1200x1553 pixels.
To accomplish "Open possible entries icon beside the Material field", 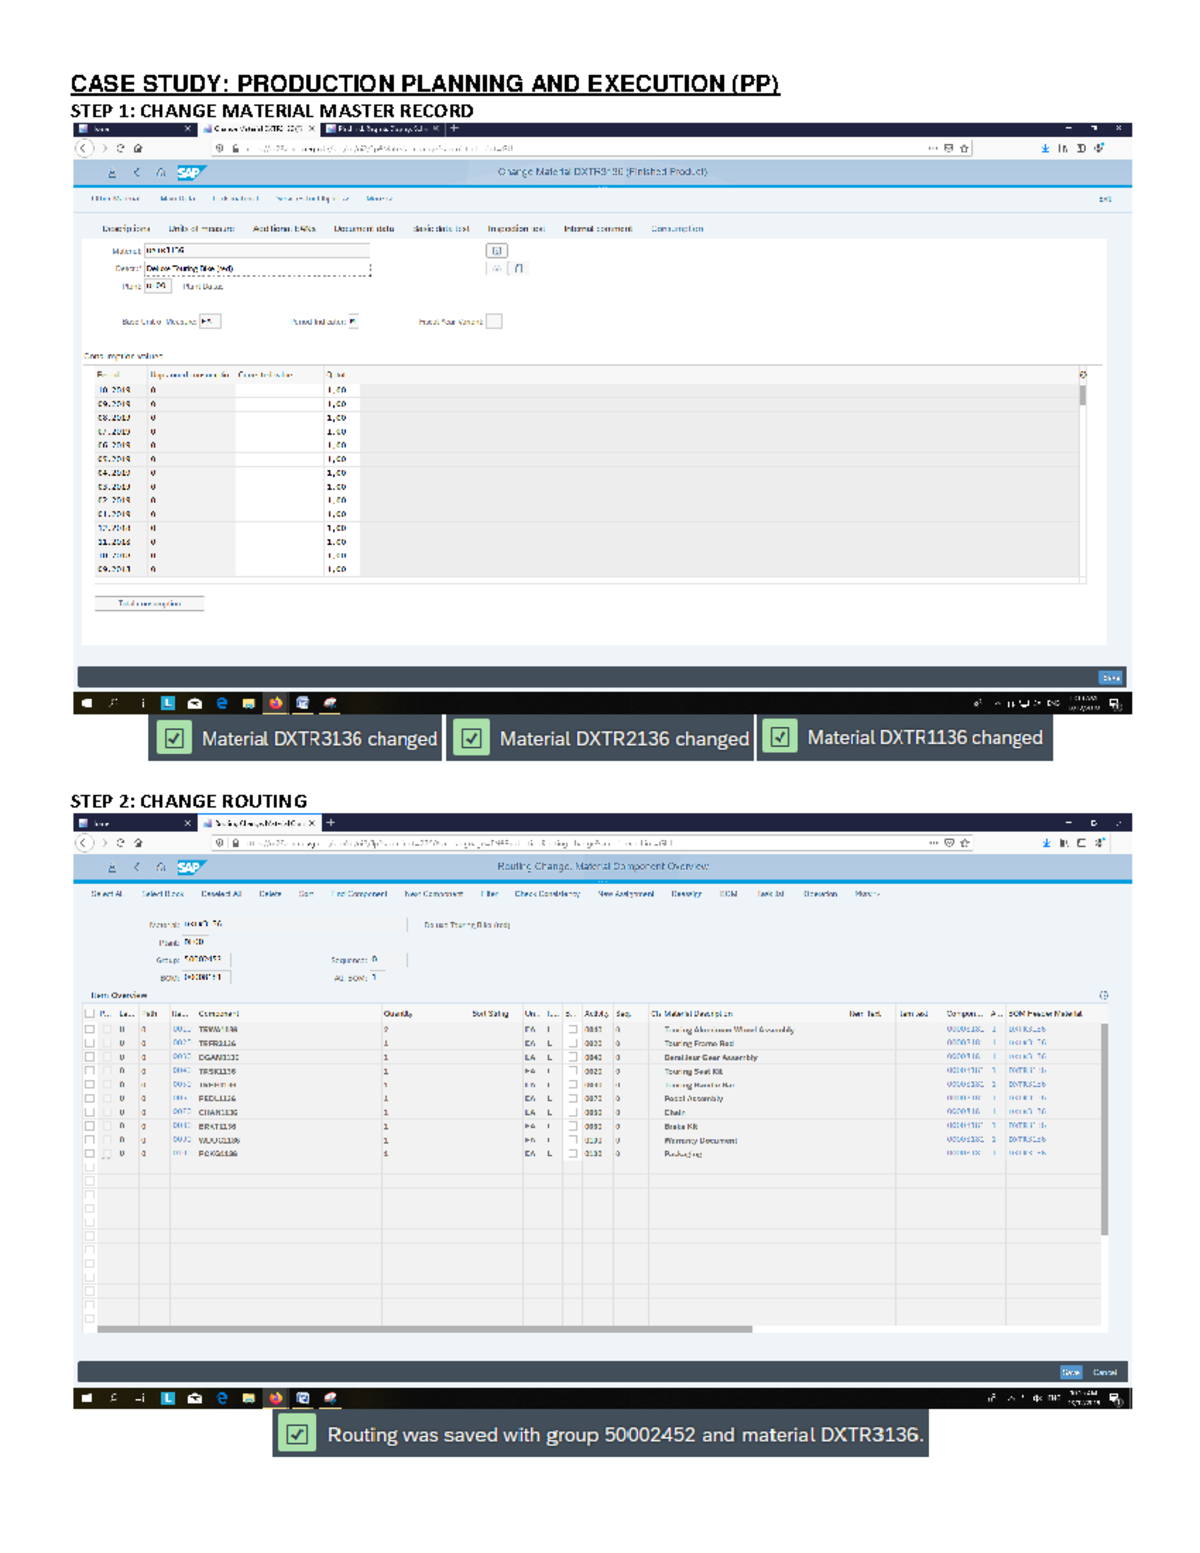I will tap(495, 250).
